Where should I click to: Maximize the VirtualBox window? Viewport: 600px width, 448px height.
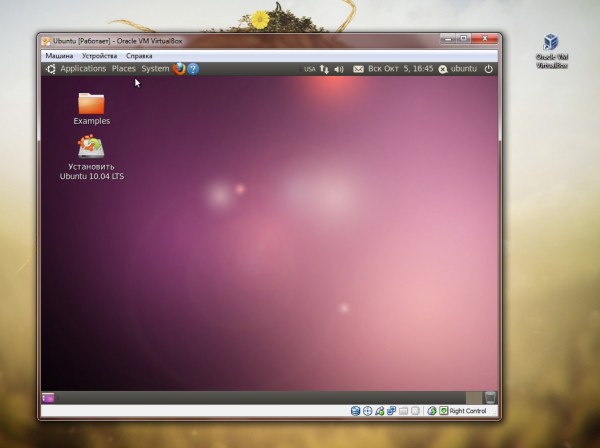click(463, 39)
